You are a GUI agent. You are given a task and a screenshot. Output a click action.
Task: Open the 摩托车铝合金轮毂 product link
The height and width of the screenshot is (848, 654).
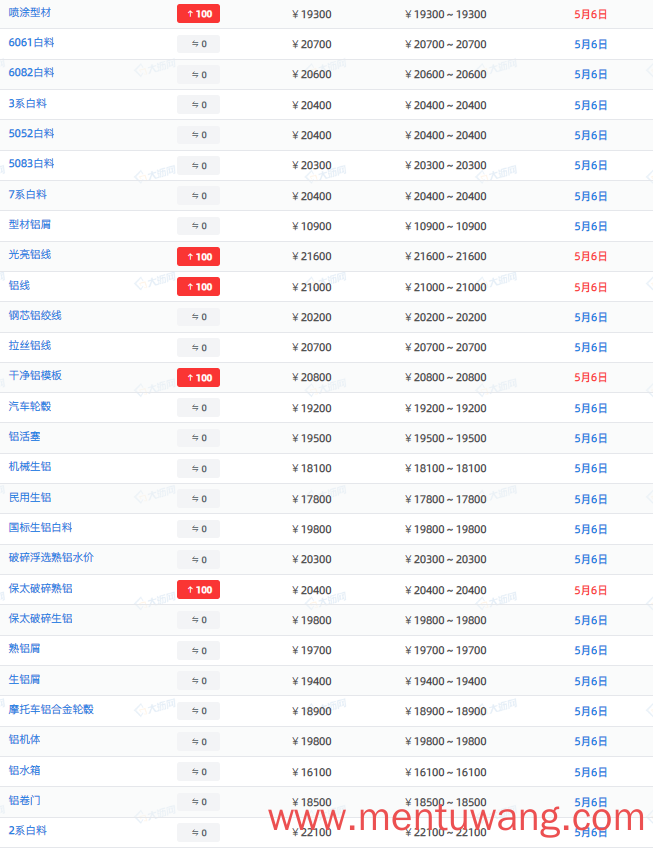[x=51, y=709]
